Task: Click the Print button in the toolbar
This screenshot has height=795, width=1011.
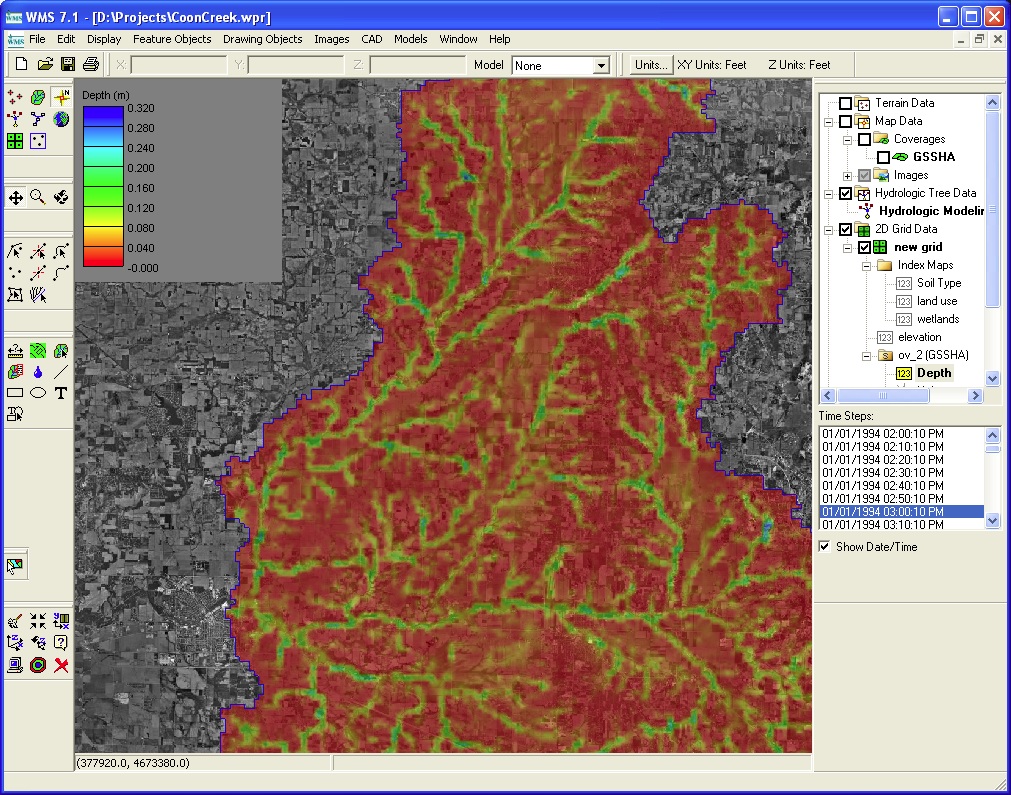Action: point(89,63)
